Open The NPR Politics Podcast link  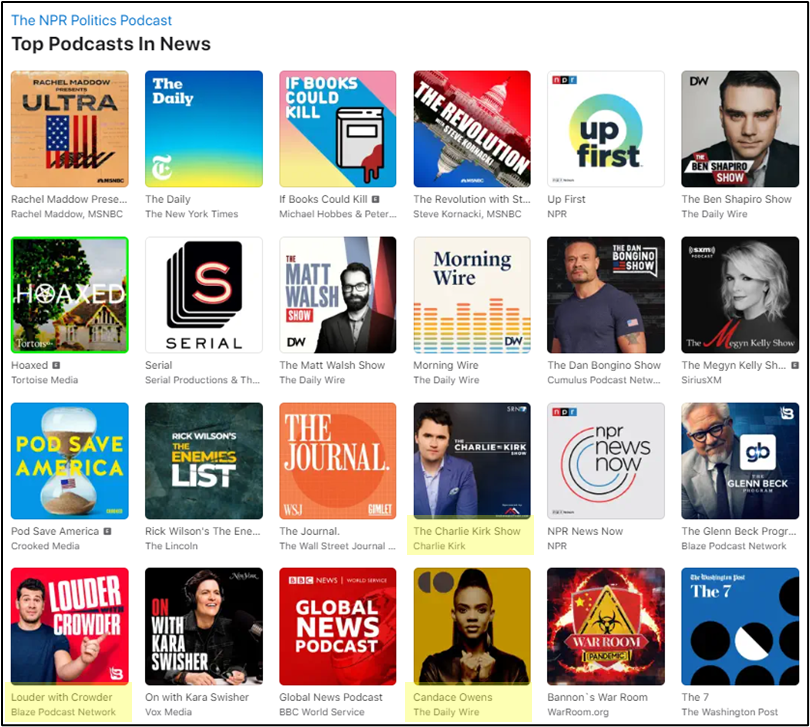point(91,20)
